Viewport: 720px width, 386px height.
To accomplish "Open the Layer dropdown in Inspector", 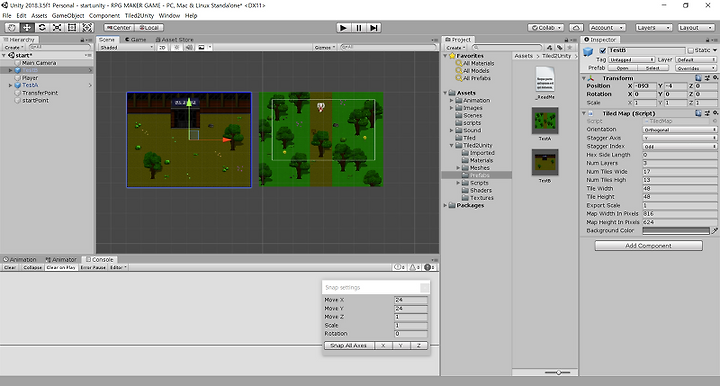I will [696, 60].
